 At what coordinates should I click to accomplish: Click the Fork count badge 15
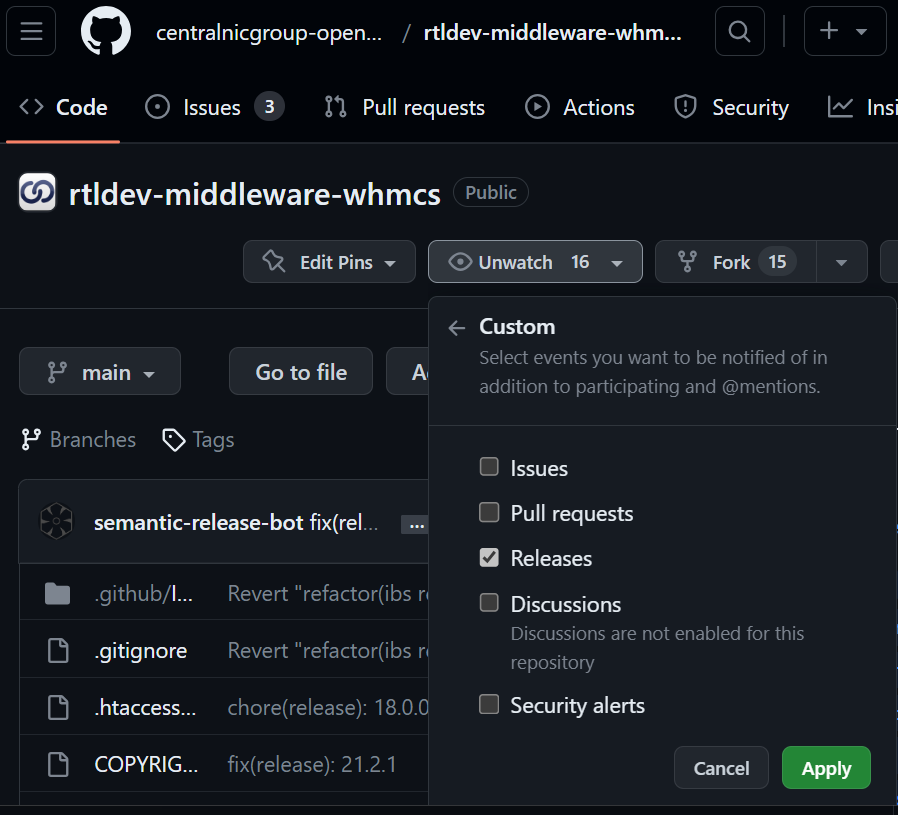[x=777, y=262]
